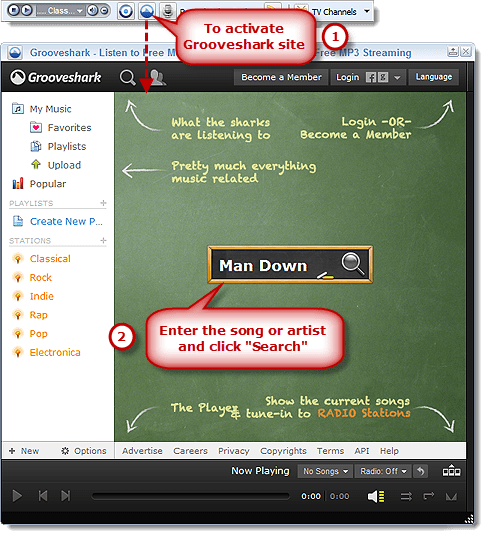Click the TV Channels label in toolbar
The height and width of the screenshot is (555, 500).
click(334, 12)
